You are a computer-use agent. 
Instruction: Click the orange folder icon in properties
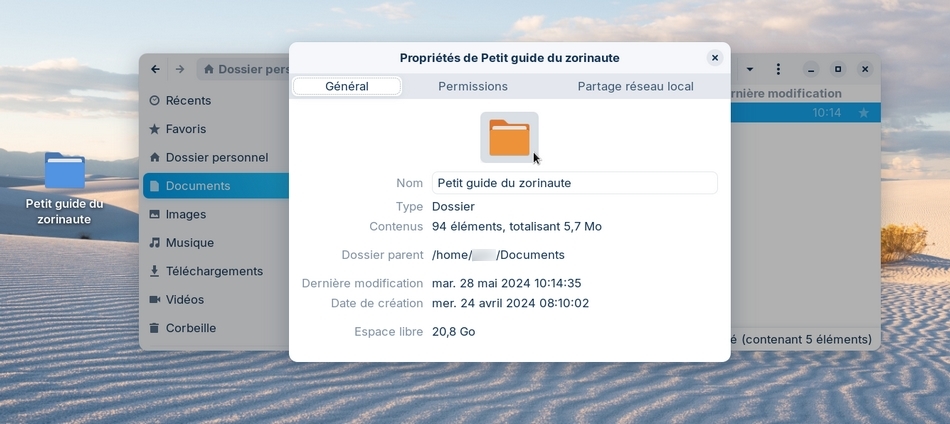[509, 137]
